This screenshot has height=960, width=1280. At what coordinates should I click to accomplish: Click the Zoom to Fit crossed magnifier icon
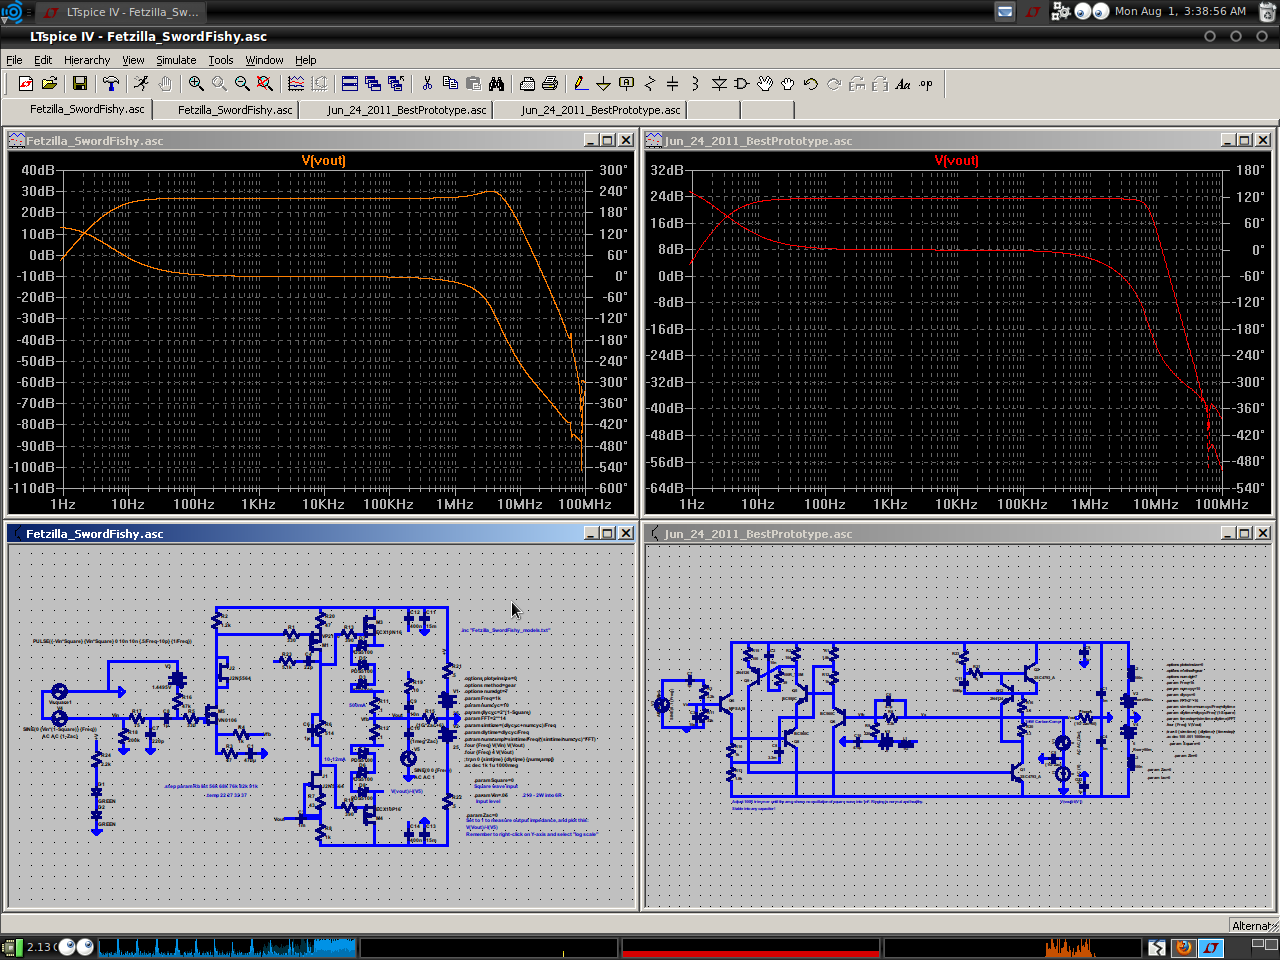click(x=265, y=84)
